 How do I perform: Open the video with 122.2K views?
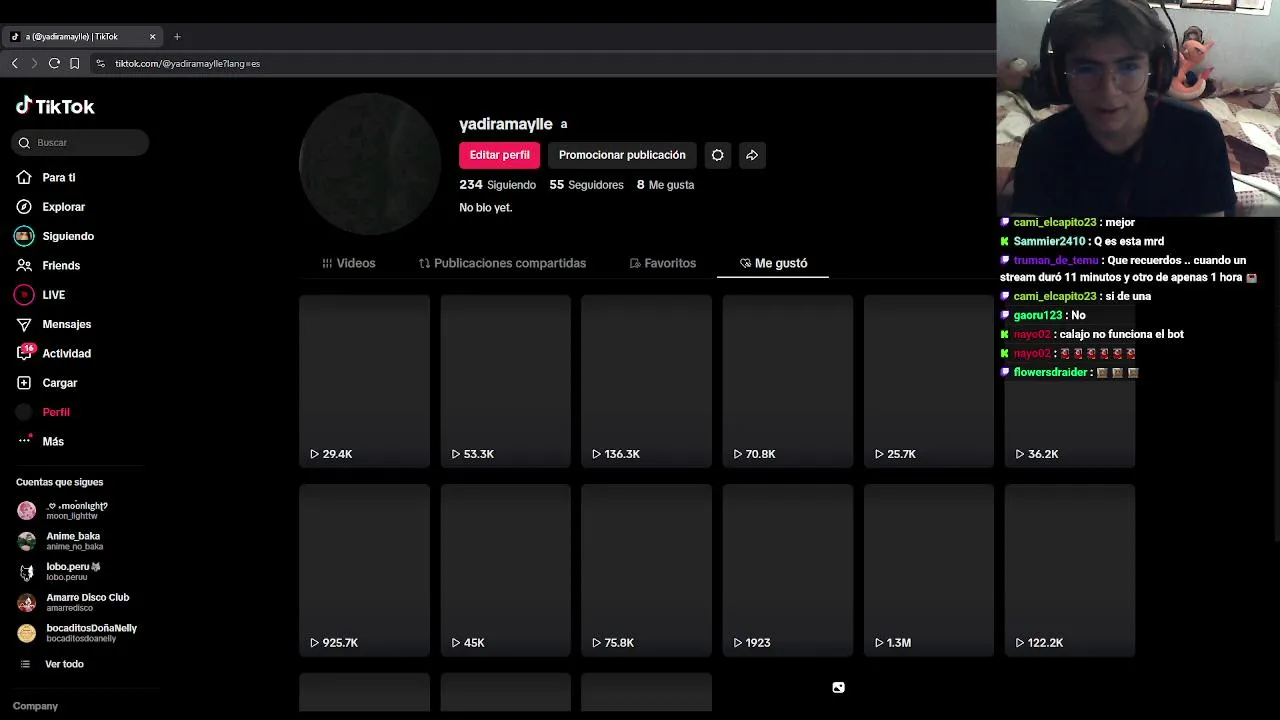coord(1070,570)
